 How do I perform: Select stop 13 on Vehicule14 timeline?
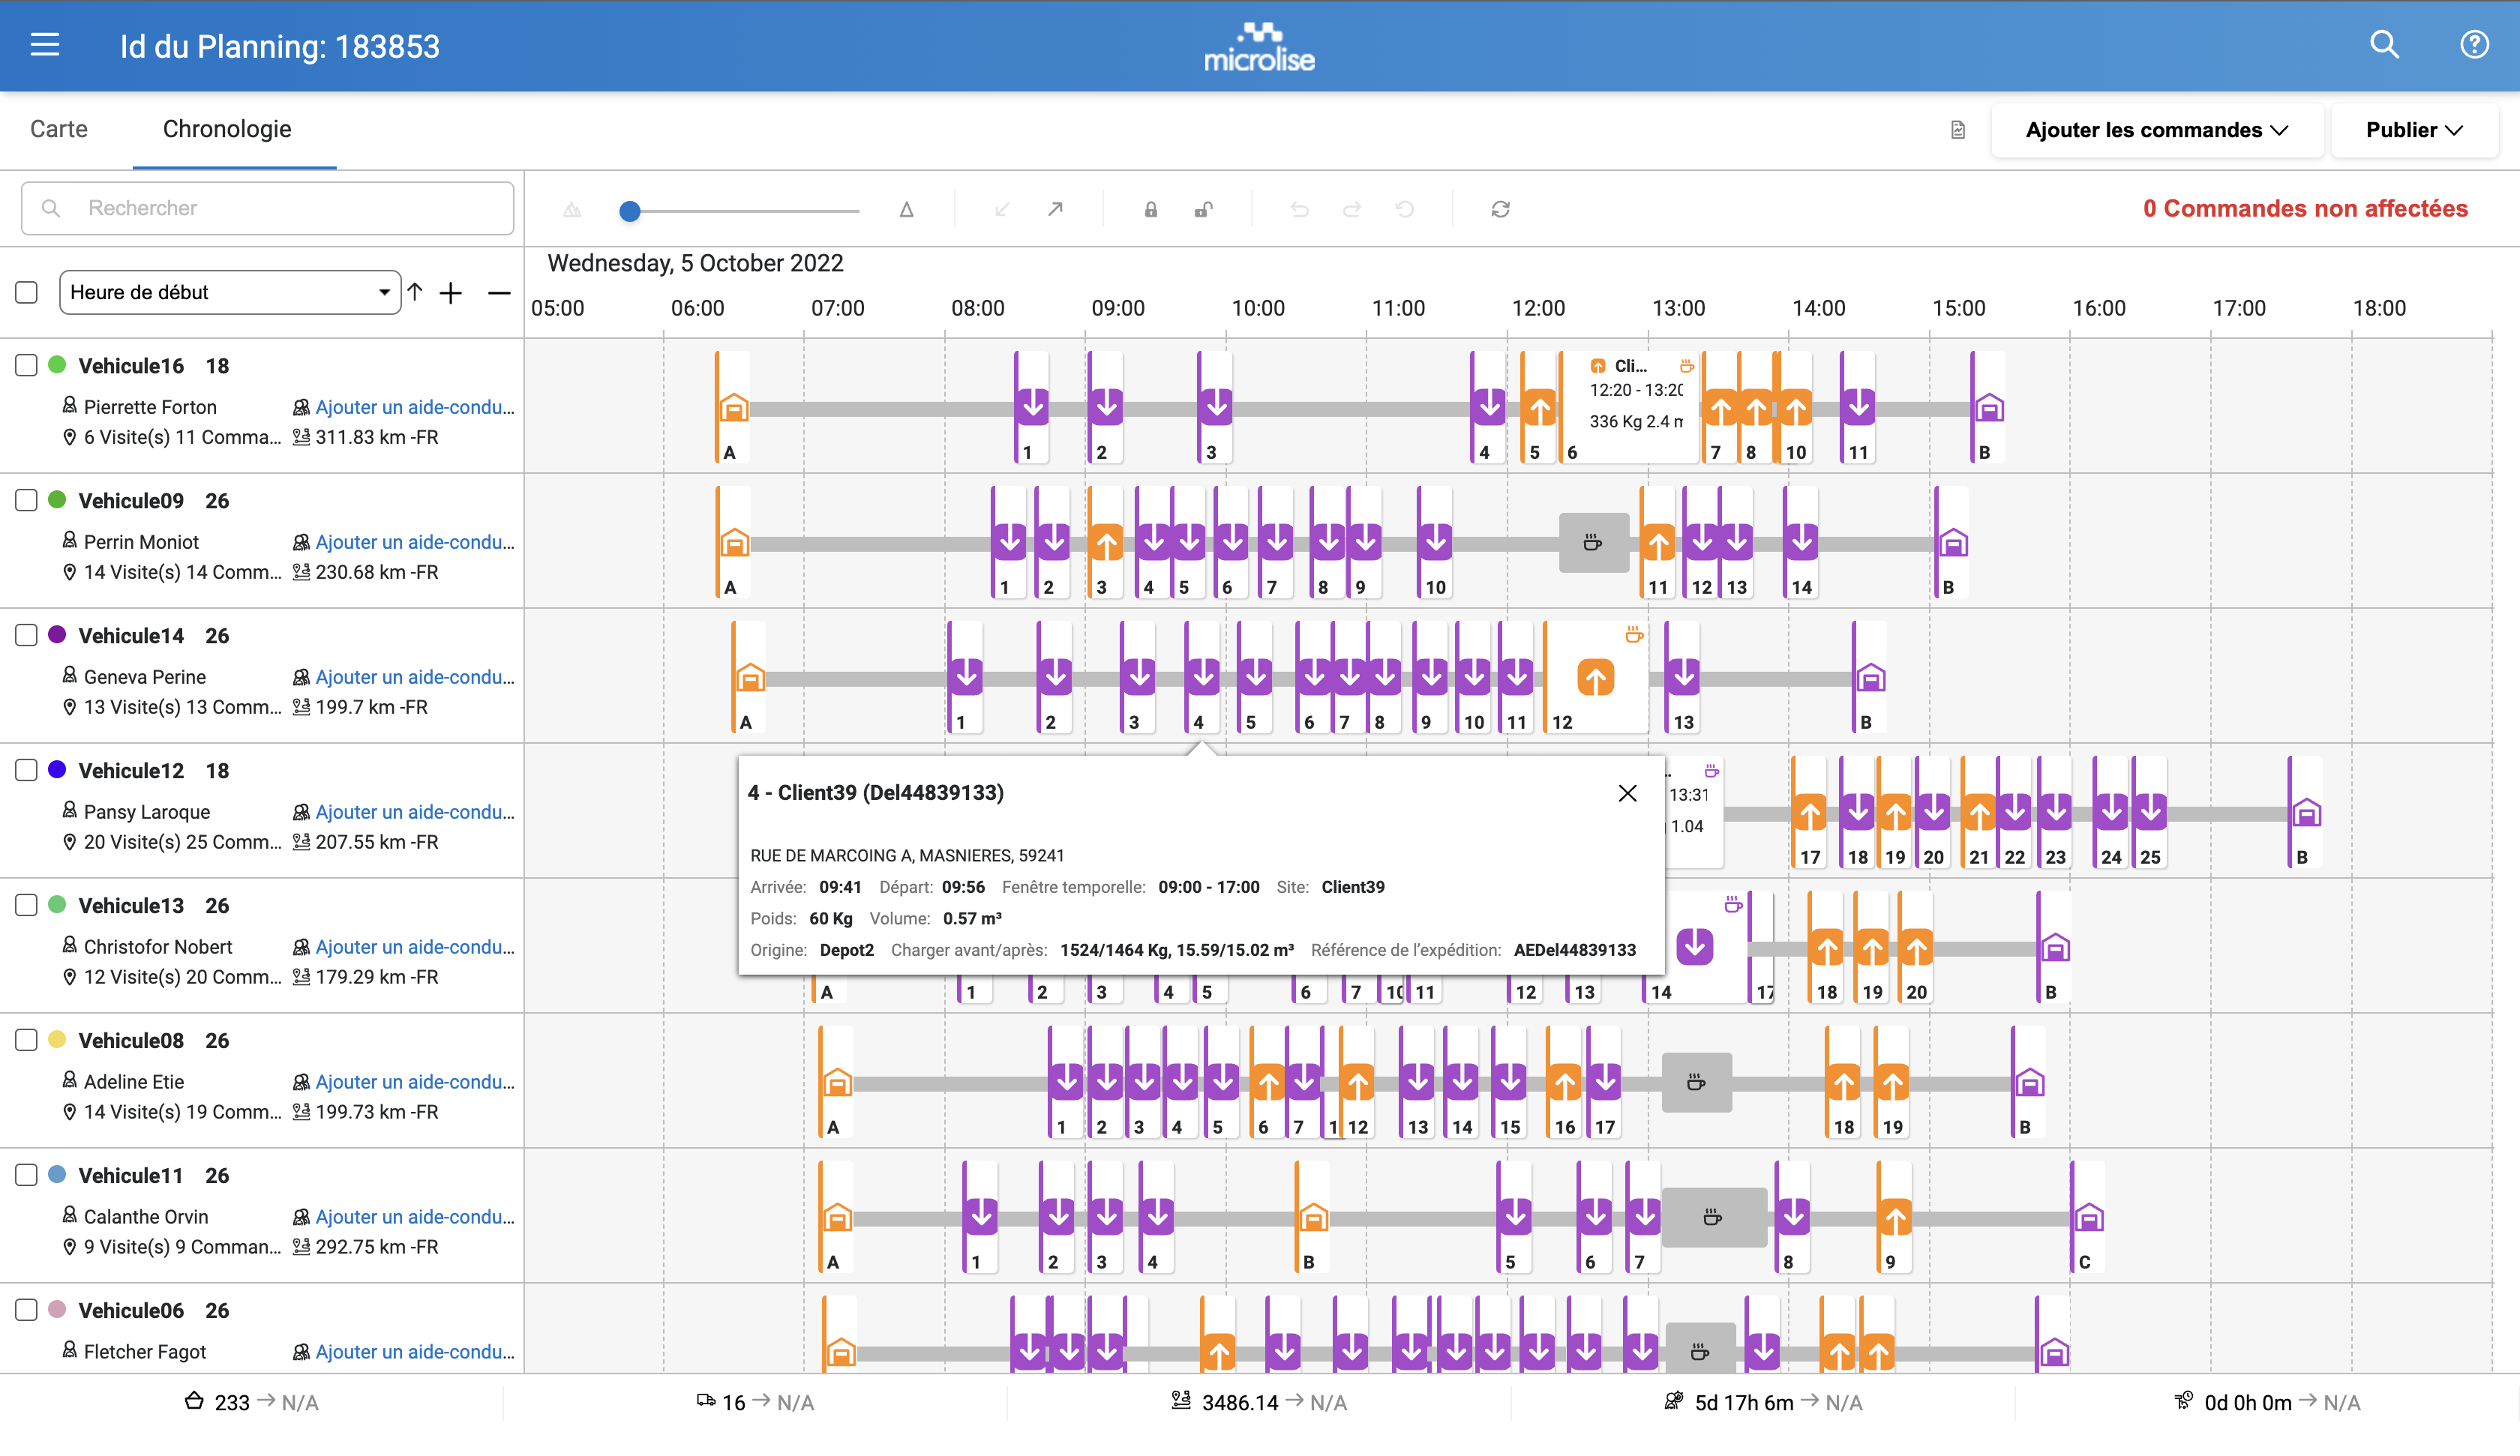click(x=1683, y=678)
